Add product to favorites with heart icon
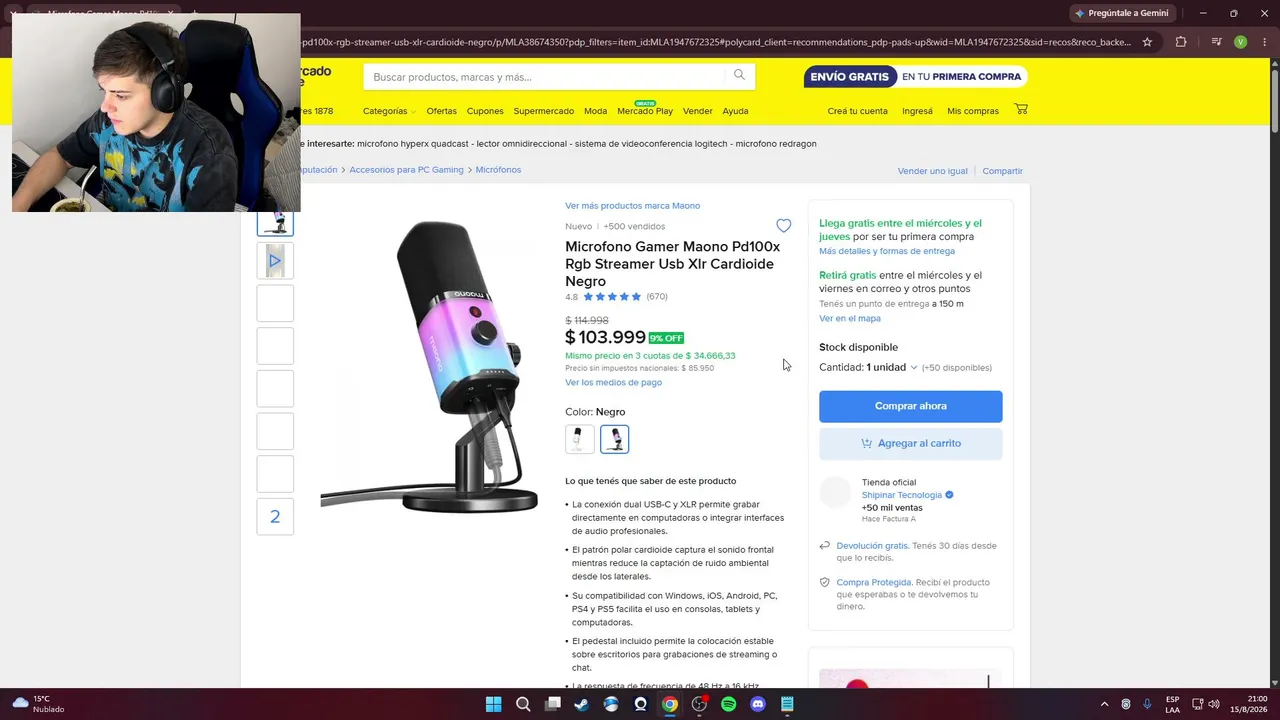The image size is (1280, 720). [783, 226]
